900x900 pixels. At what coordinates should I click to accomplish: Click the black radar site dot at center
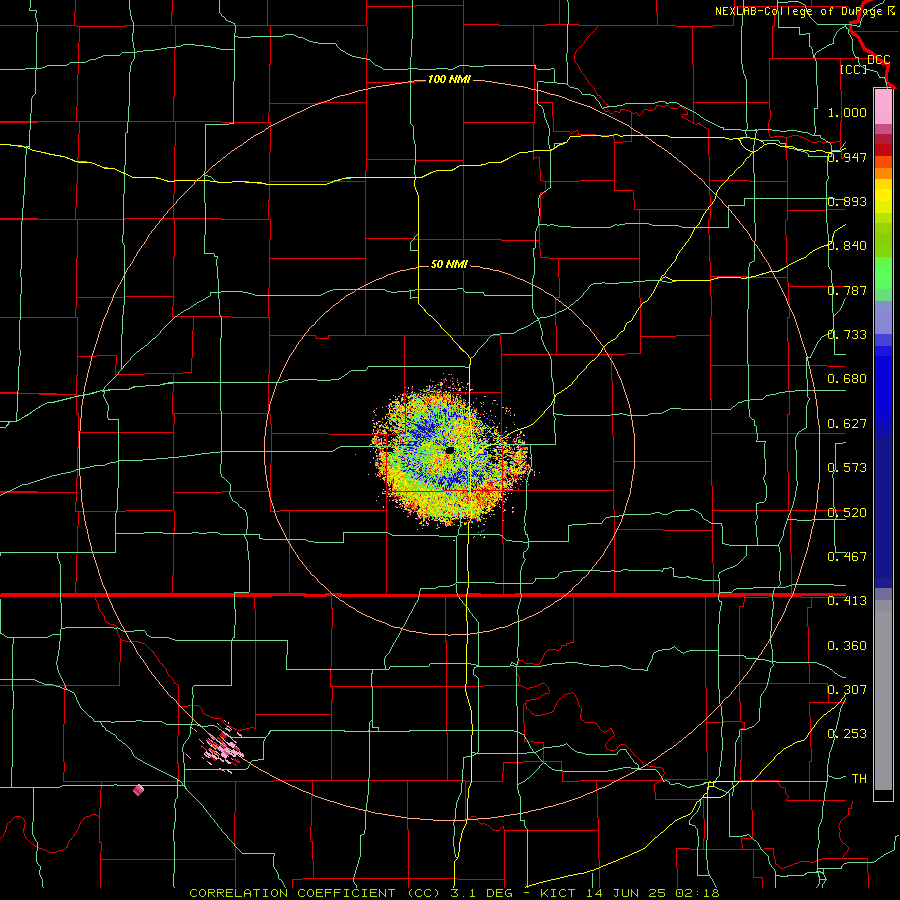(449, 451)
